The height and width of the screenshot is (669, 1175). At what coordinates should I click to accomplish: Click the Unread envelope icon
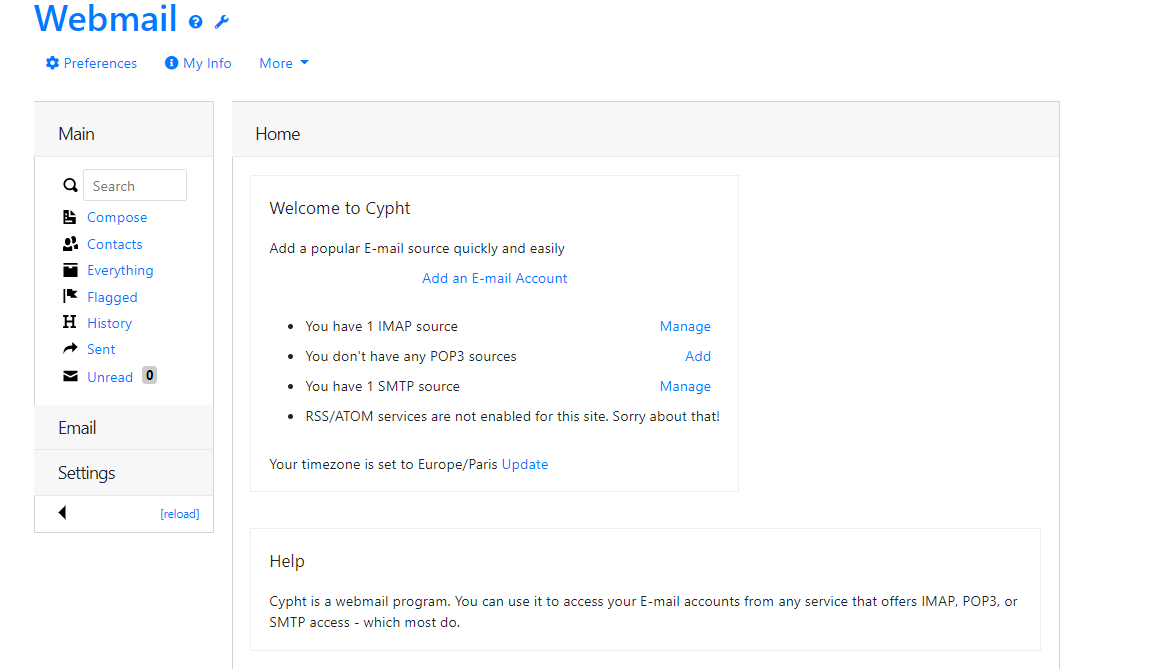tap(70, 376)
